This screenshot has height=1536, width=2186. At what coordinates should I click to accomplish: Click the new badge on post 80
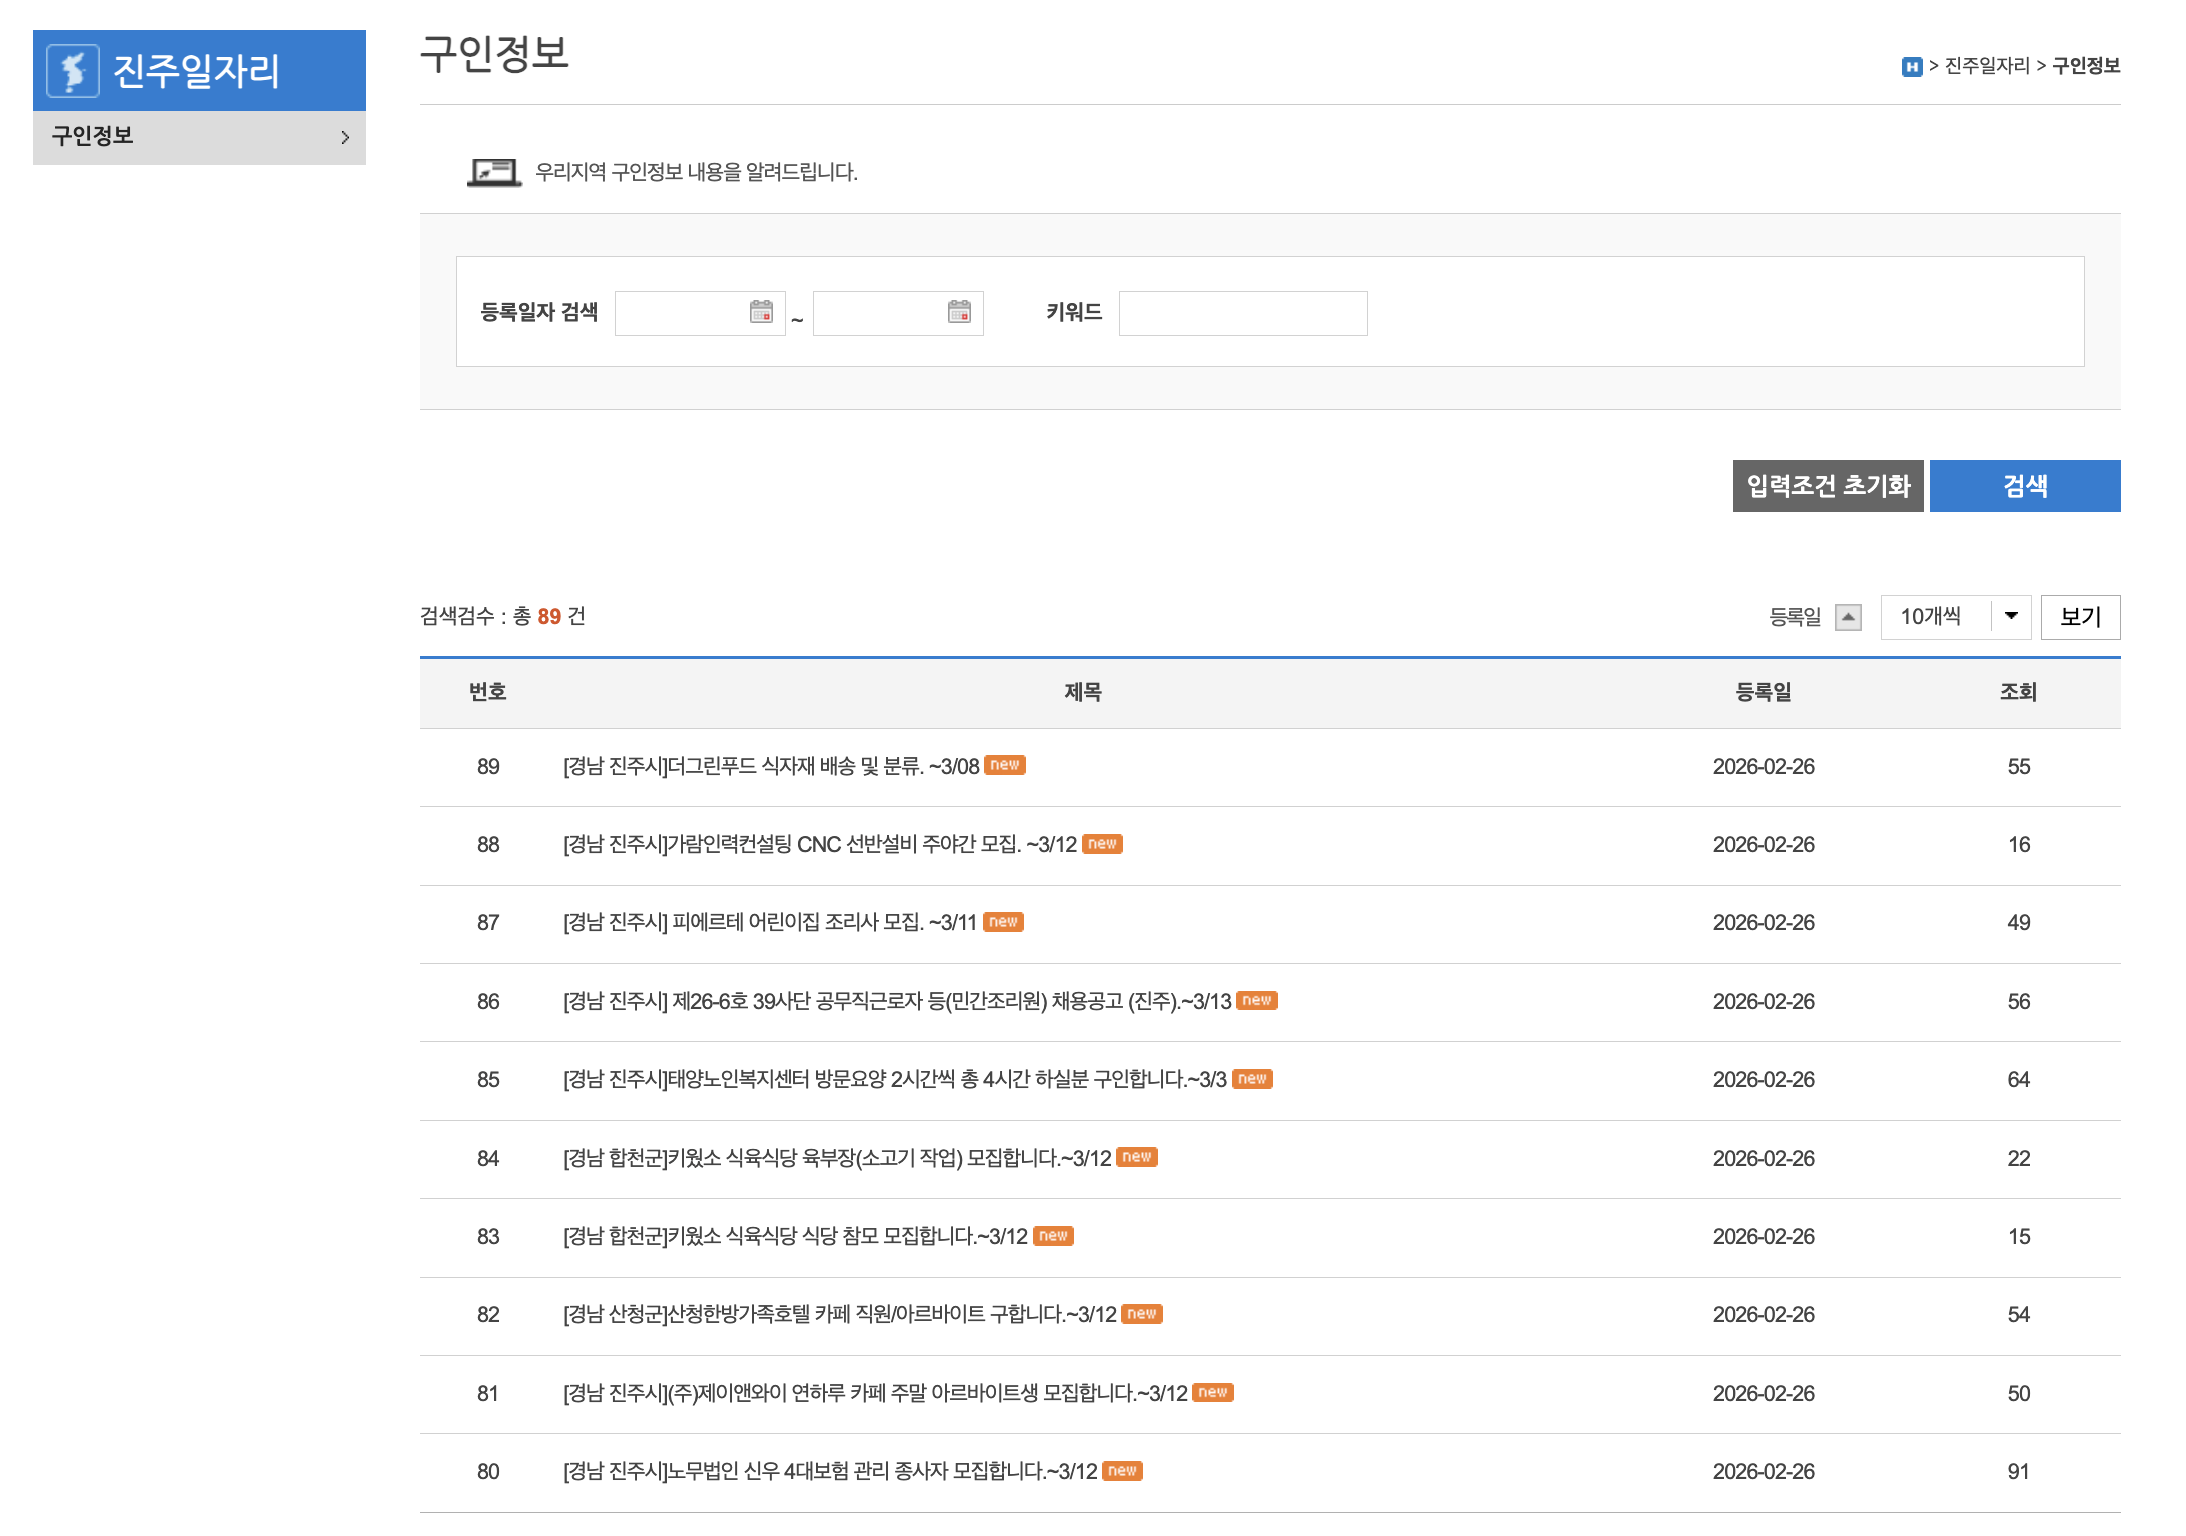click(x=1122, y=1471)
